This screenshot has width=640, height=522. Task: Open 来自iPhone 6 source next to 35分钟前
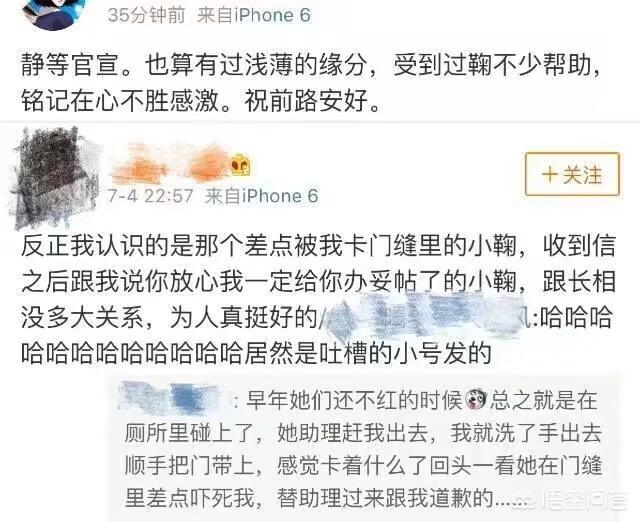click(253, 16)
